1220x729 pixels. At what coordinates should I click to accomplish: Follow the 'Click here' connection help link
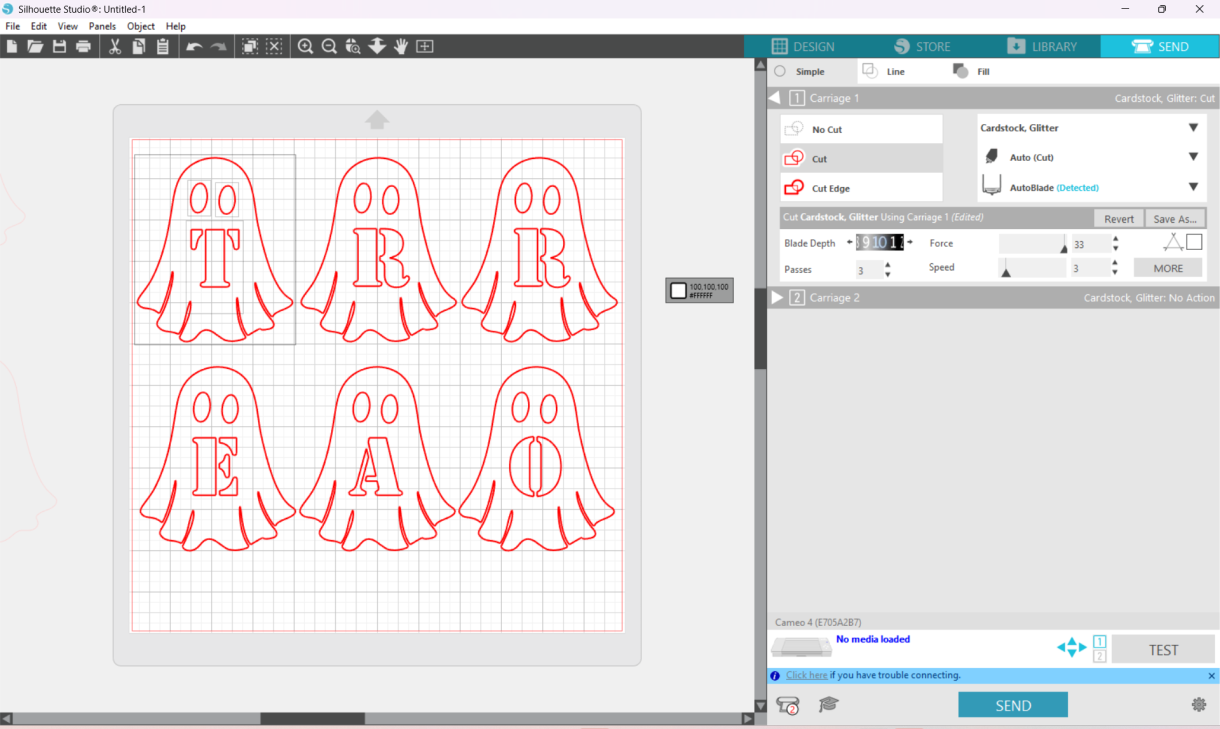point(807,676)
